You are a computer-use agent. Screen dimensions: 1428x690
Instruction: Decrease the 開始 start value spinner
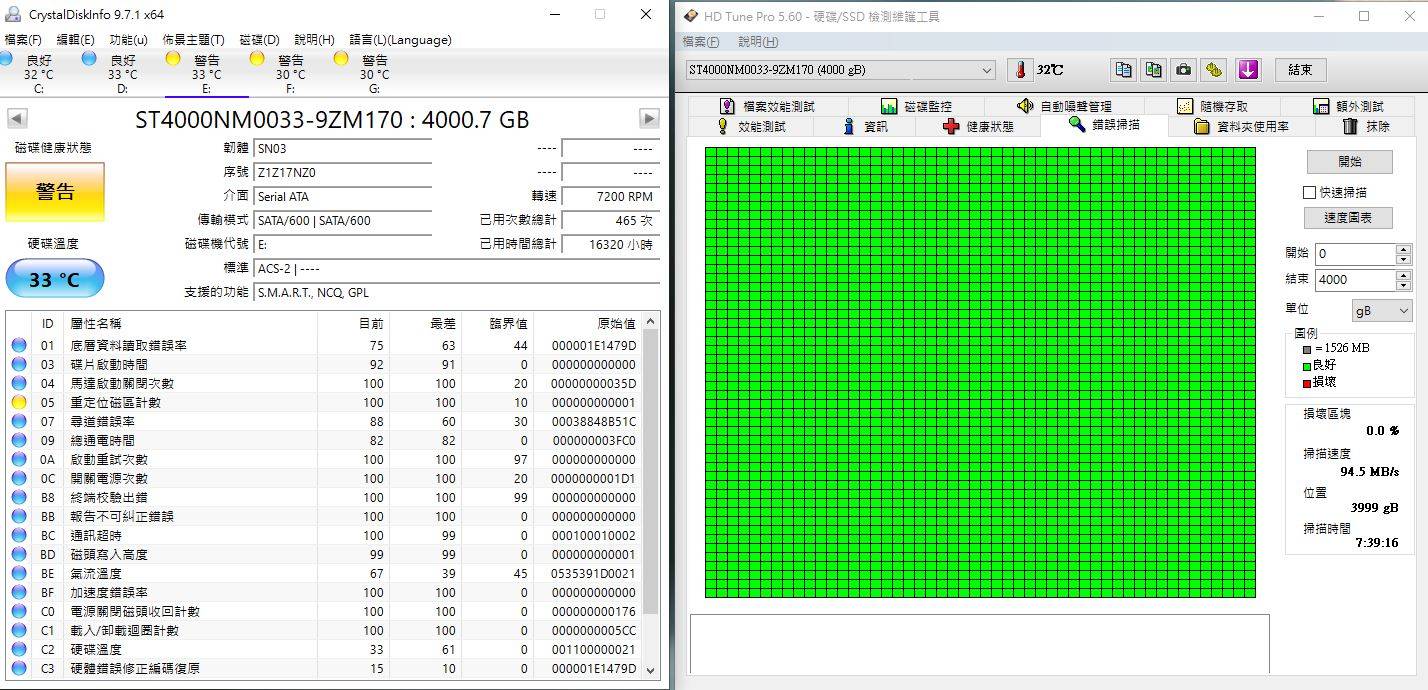point(1403,259)
